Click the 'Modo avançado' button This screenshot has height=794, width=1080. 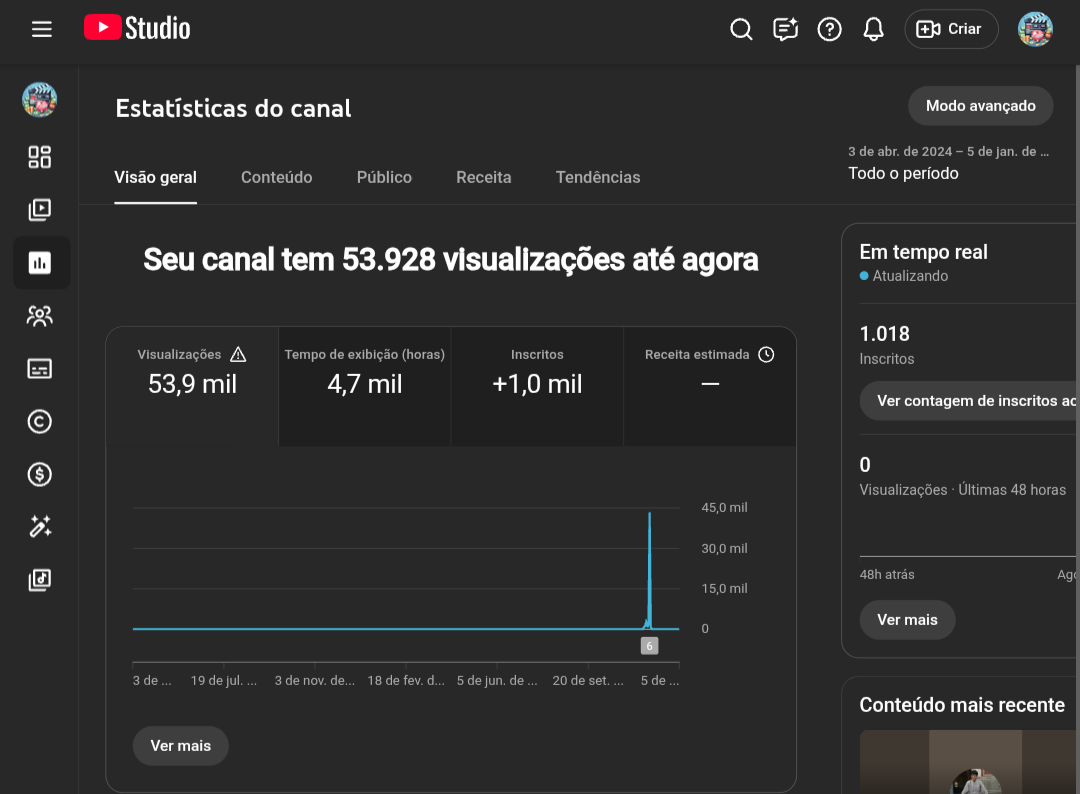(979, 105)
